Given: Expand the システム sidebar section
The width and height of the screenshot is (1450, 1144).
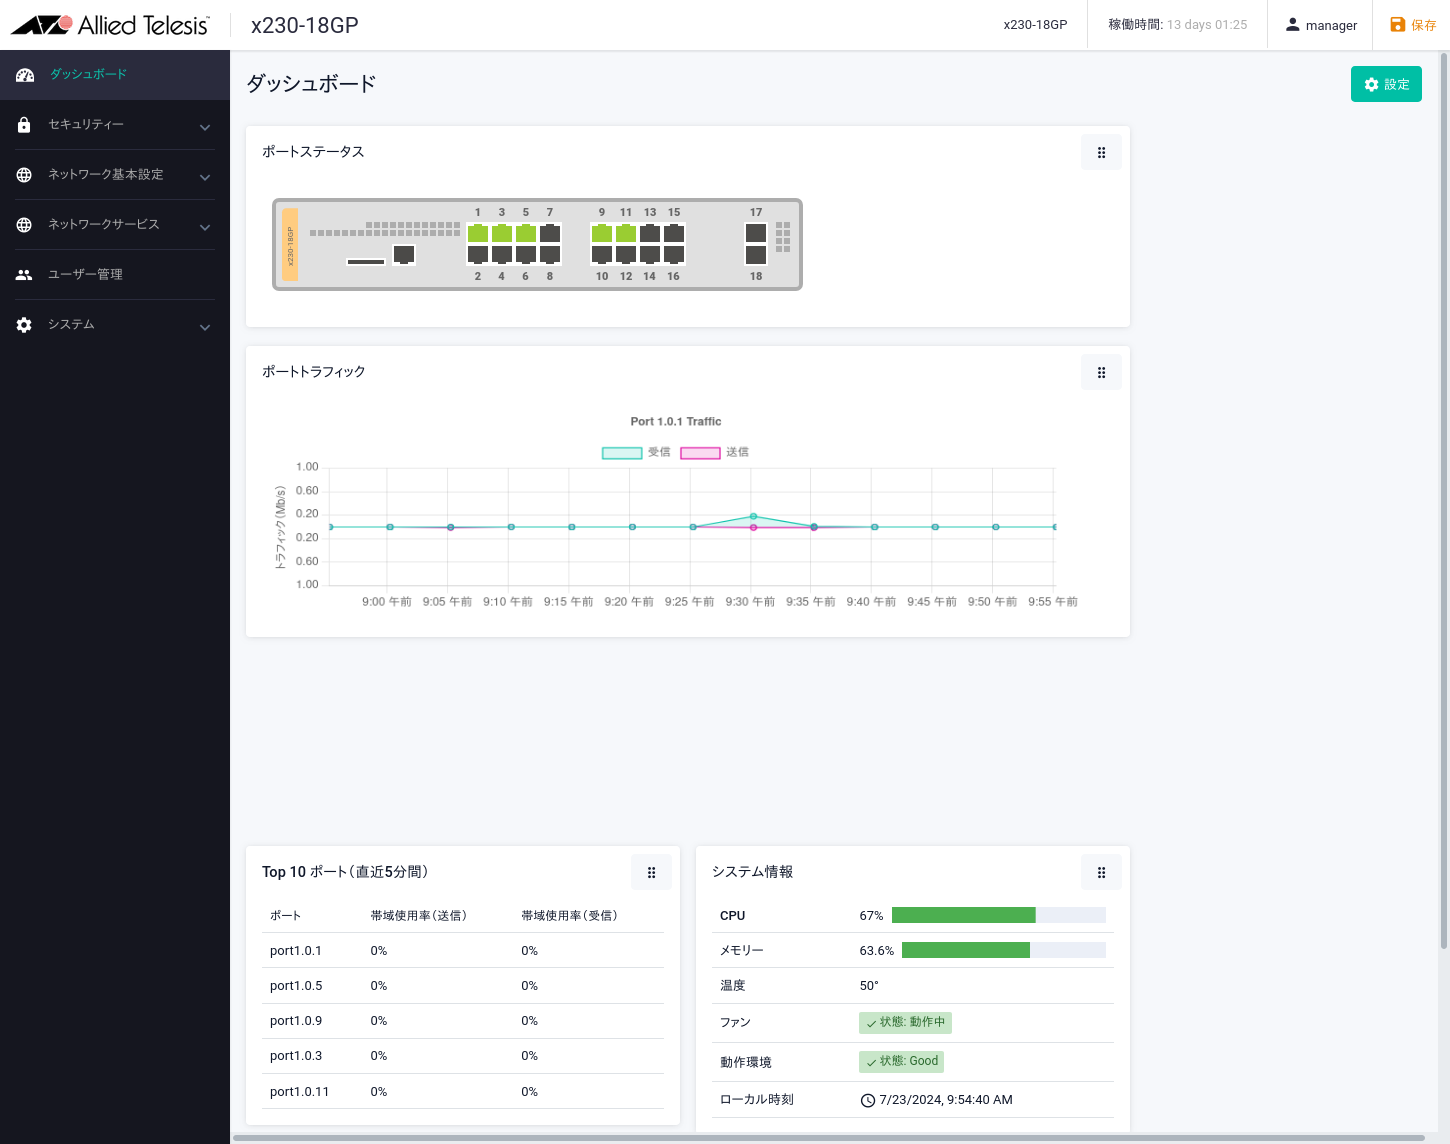Looking at the screenshot, I should tap(205, 327).
